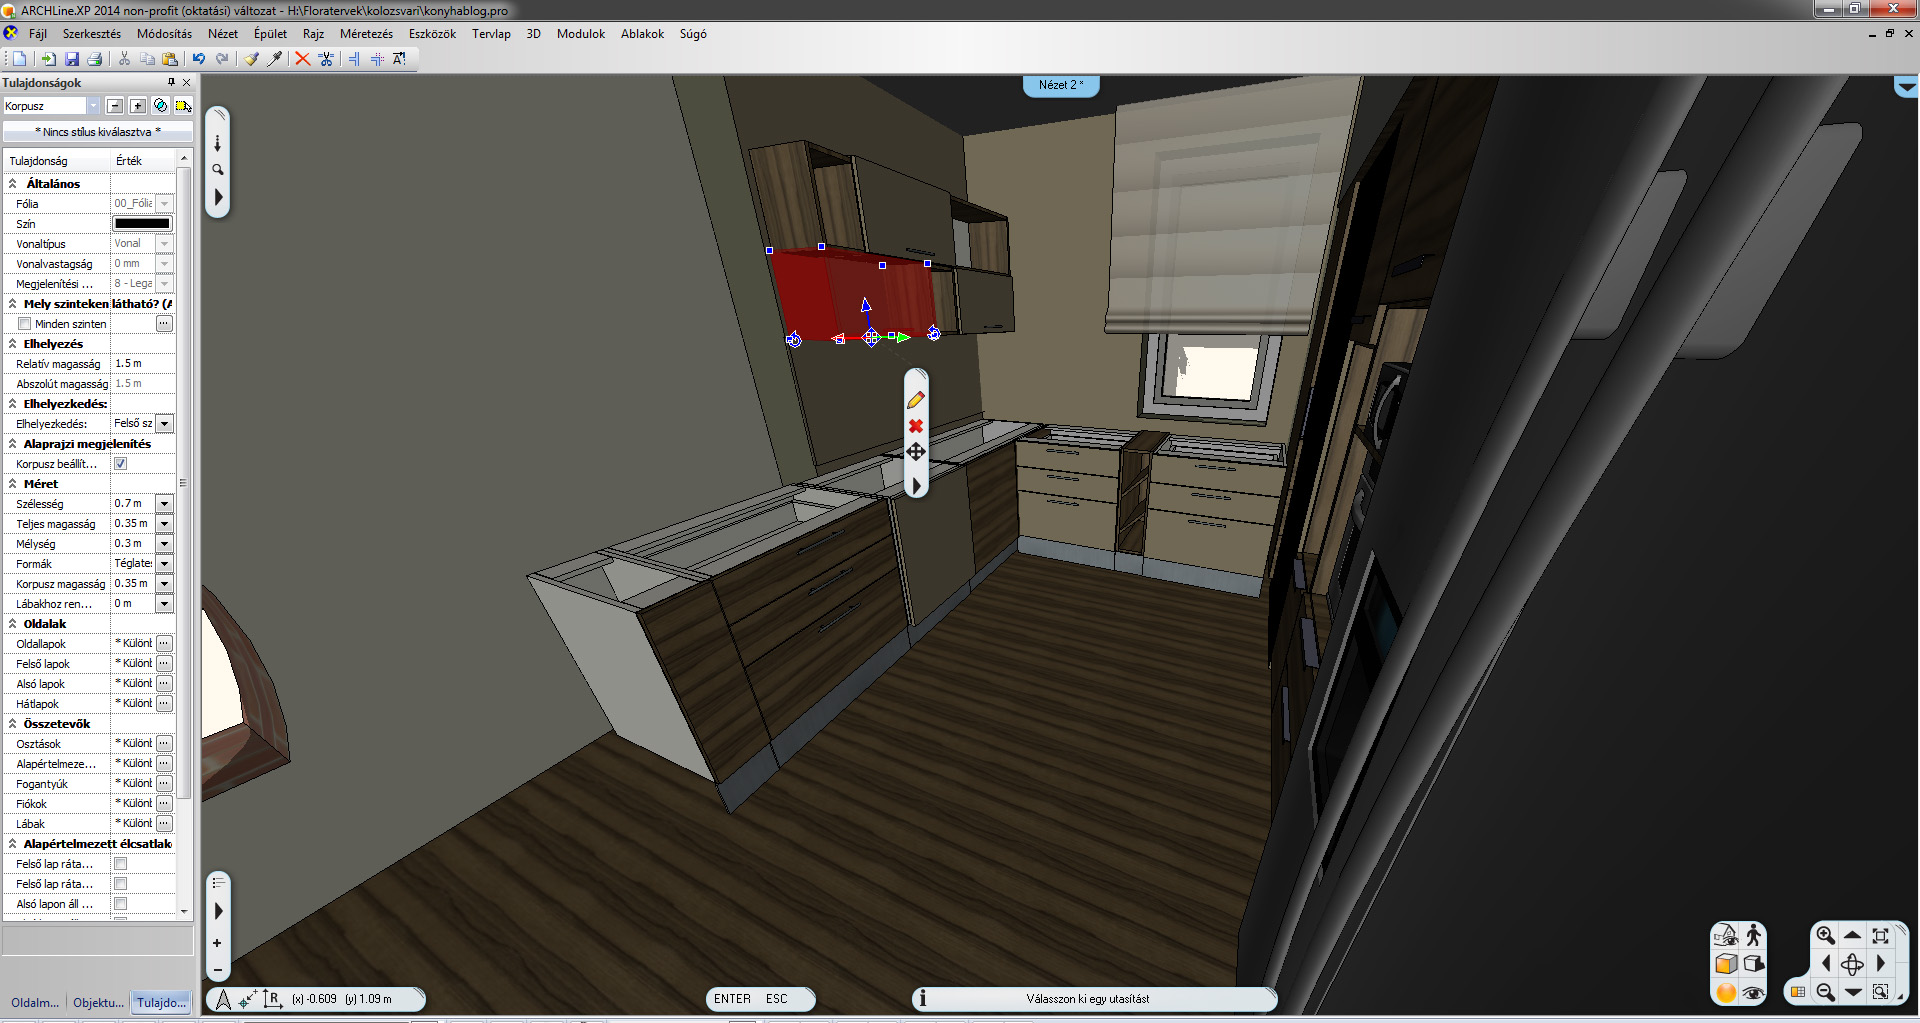Zoom in using the magnifier plus icon

click(1825, 935)
